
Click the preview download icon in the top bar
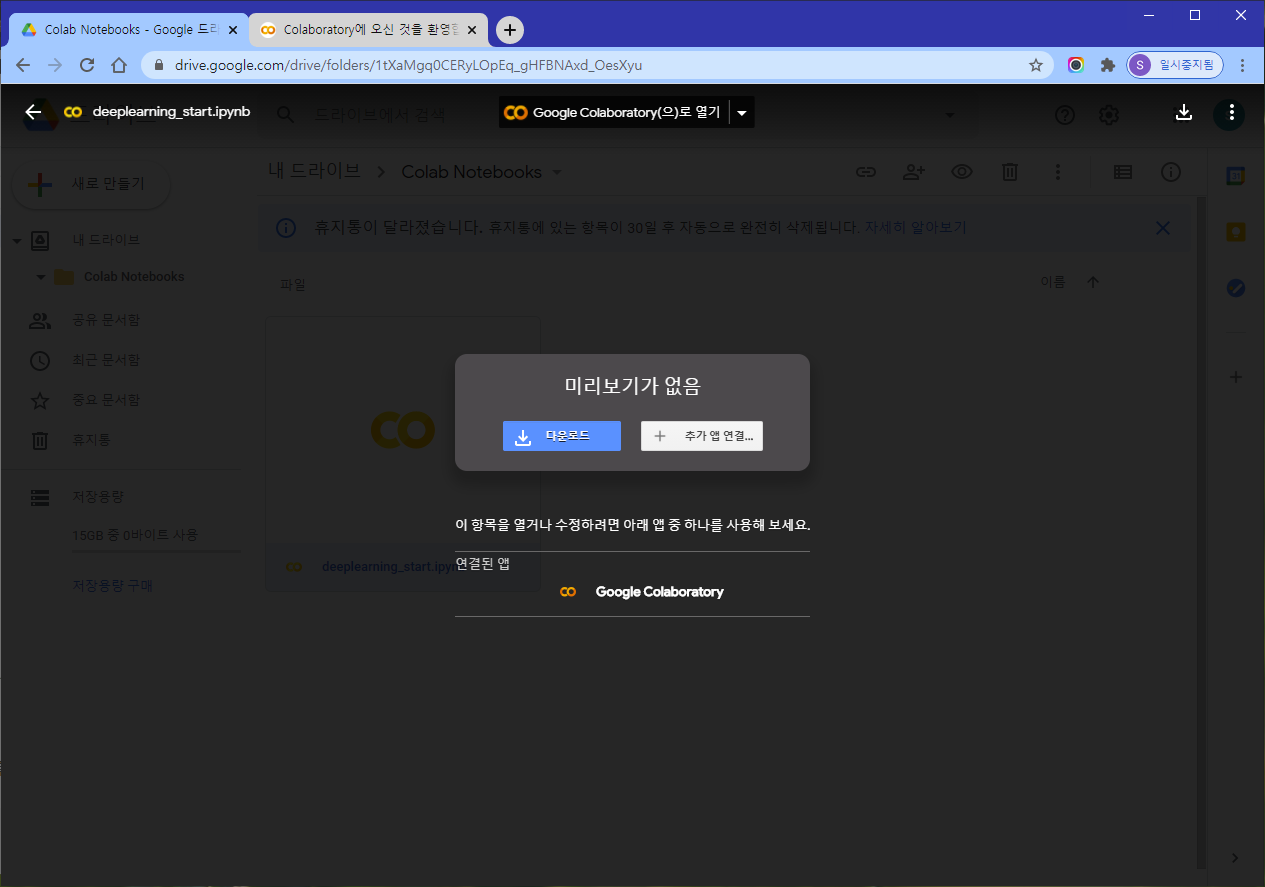click(x=1184, y=112)
